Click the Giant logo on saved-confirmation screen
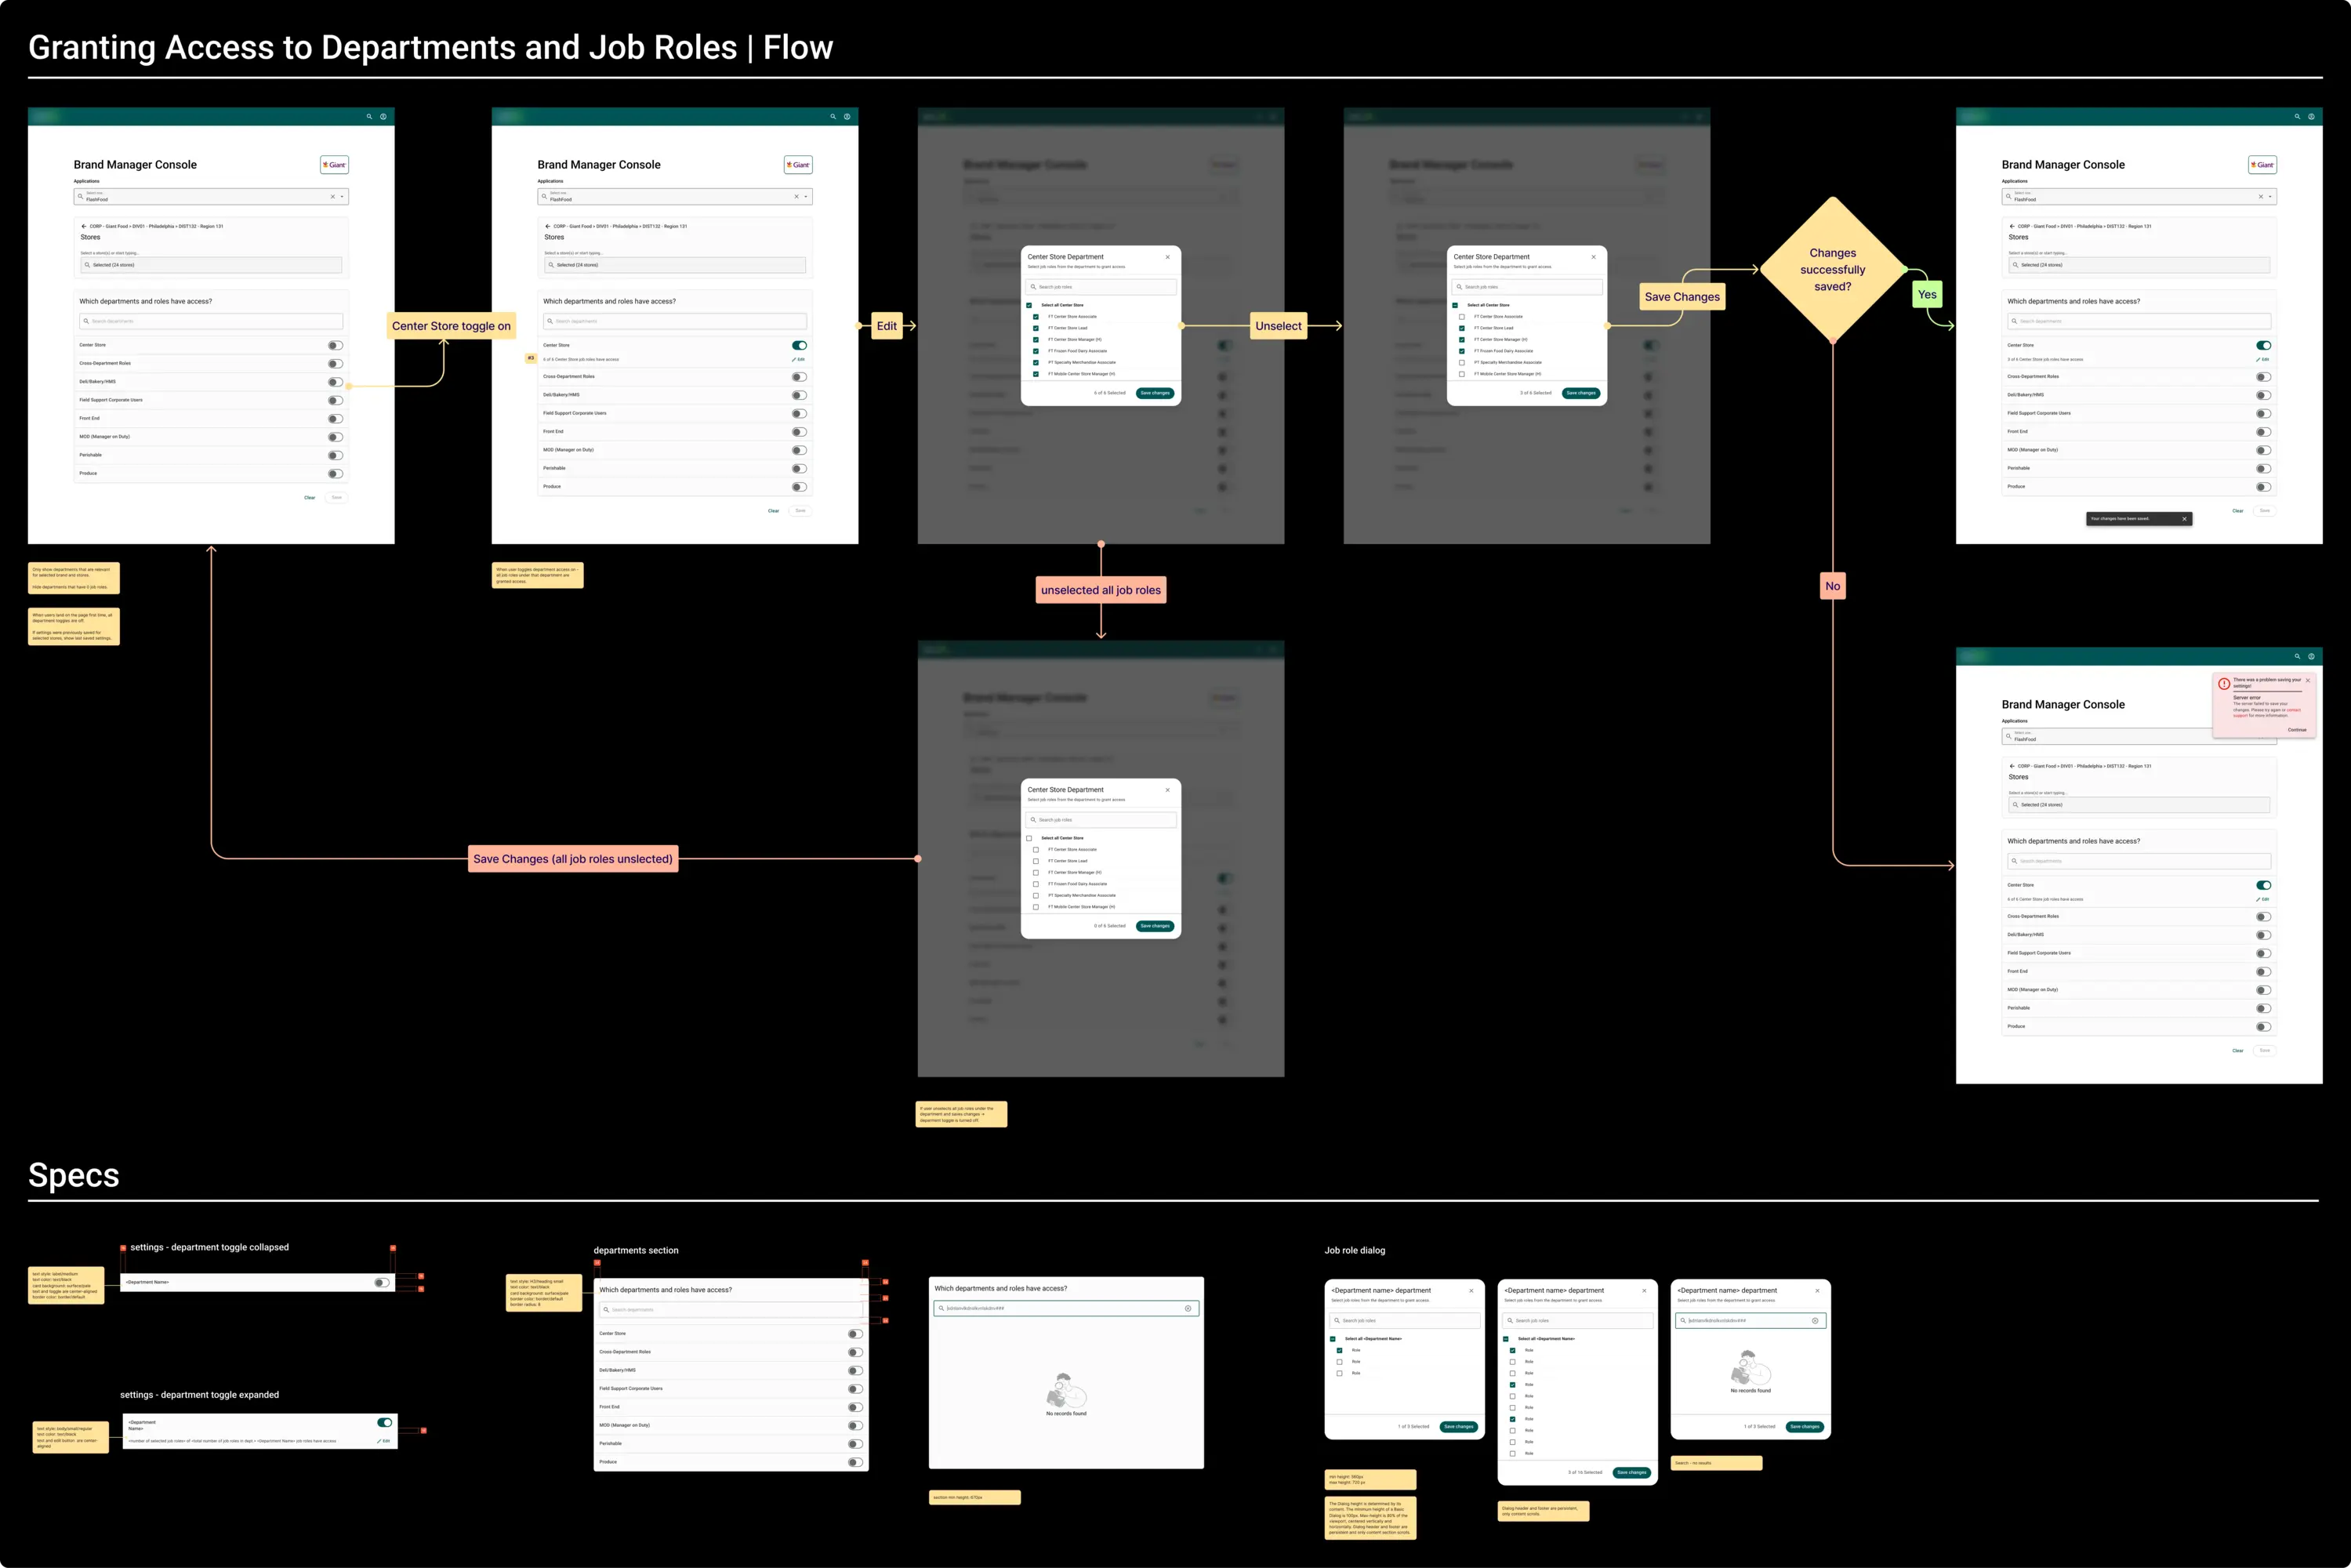The width and height of the screenshot is (2351, 1568). [2262, 165]
